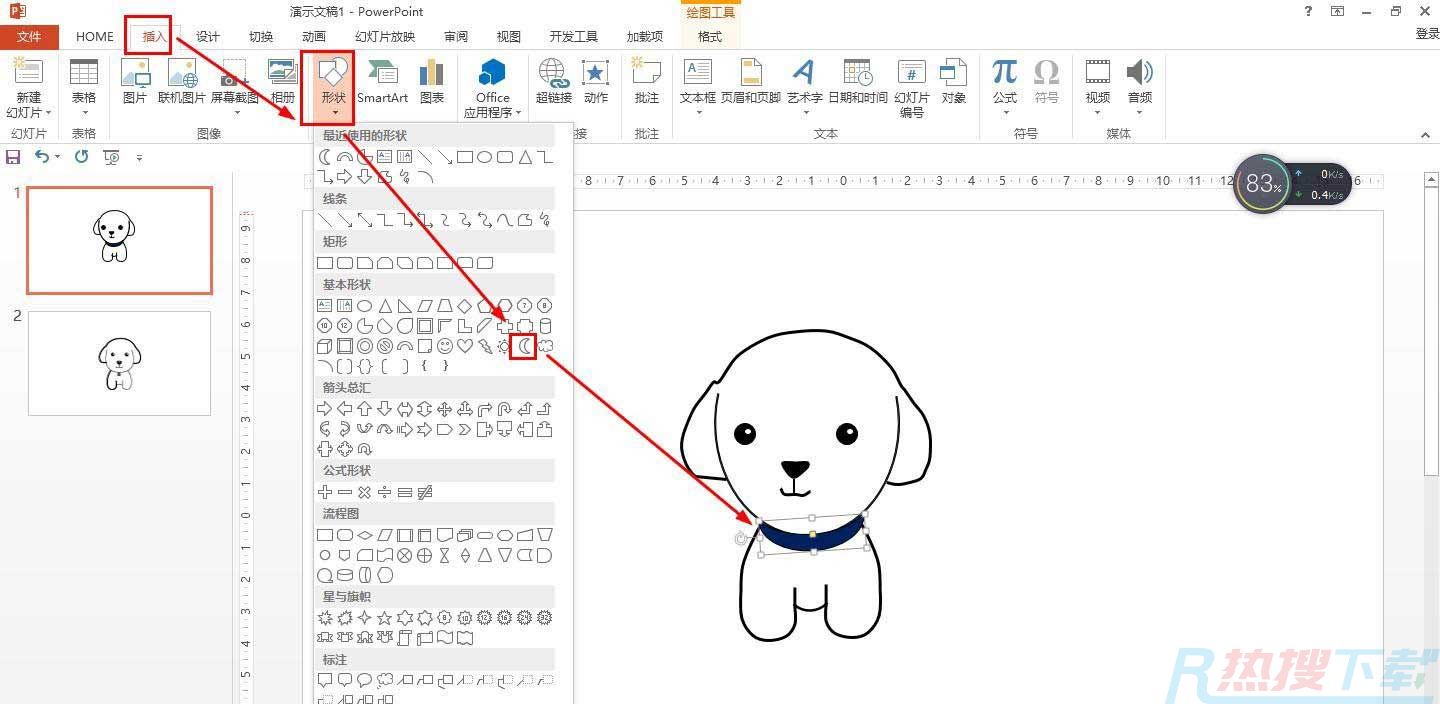The height and width of the screenshot is (704, 1440).
Task: Select slide 2 thumbnail in the panel
Action: tap(119, 363)
